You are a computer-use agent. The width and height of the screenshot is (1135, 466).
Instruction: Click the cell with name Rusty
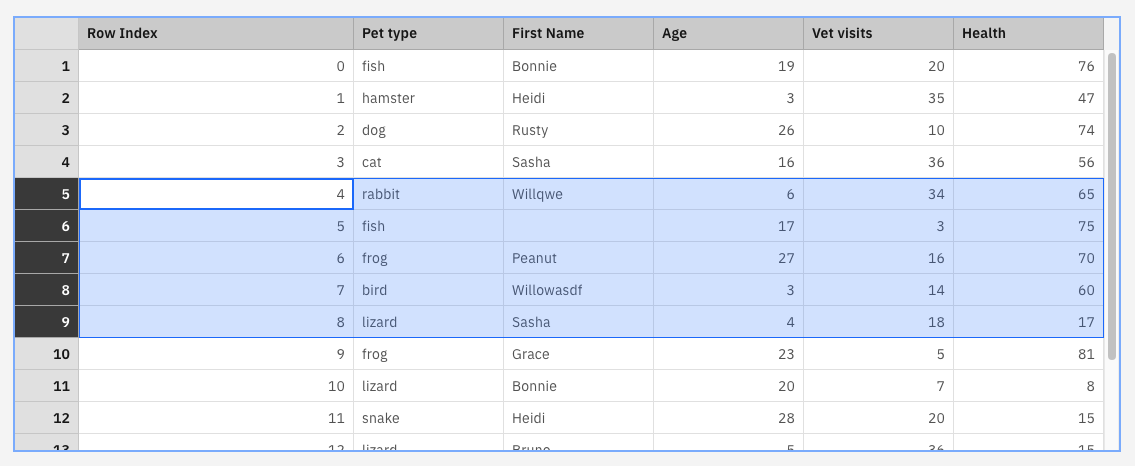578,130
